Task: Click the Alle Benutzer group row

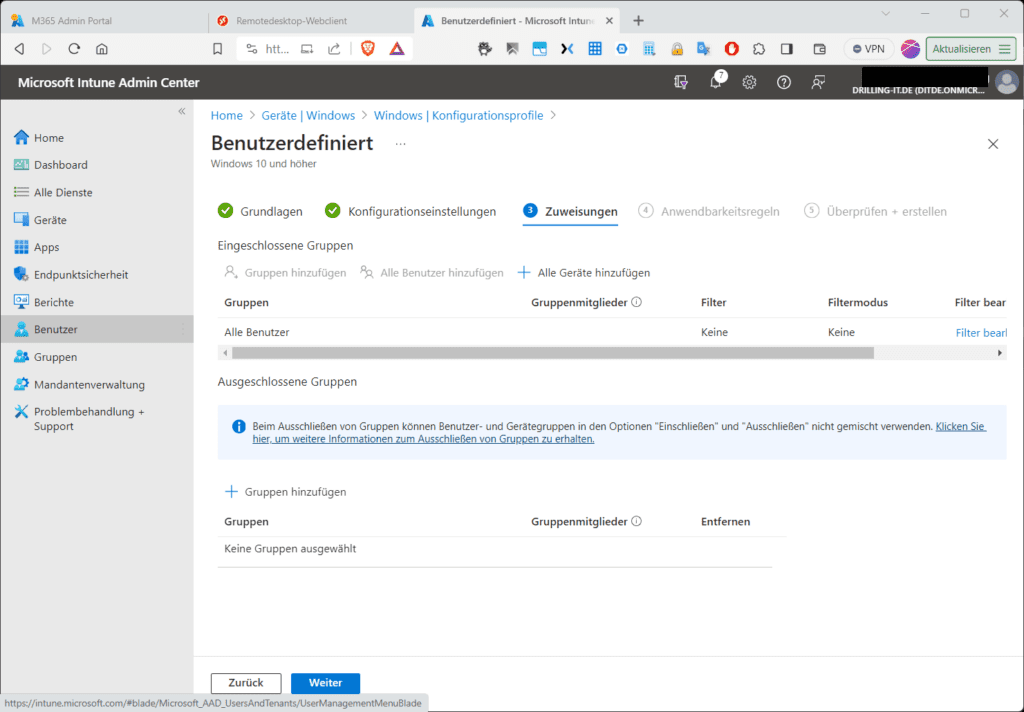Action: click(x=612, y=332)
